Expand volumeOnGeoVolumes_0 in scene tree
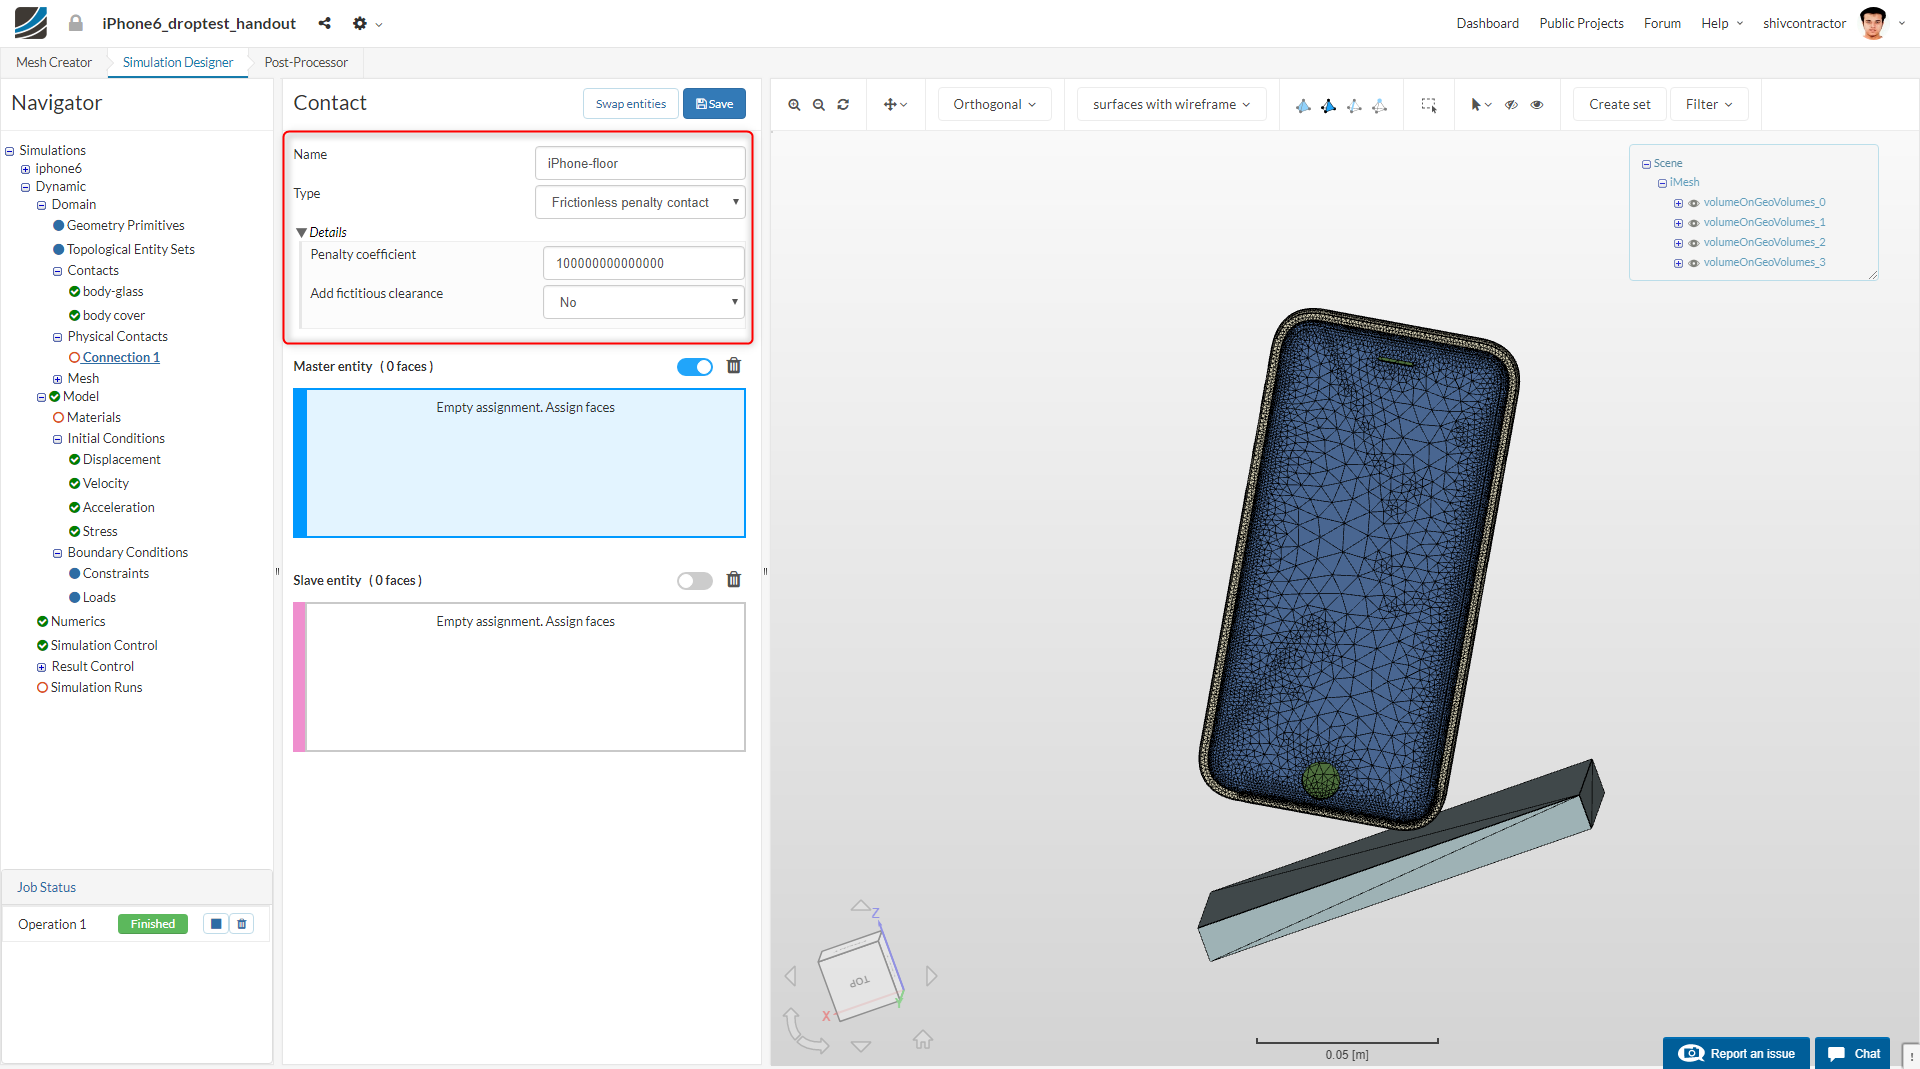 coord(1678,203)
